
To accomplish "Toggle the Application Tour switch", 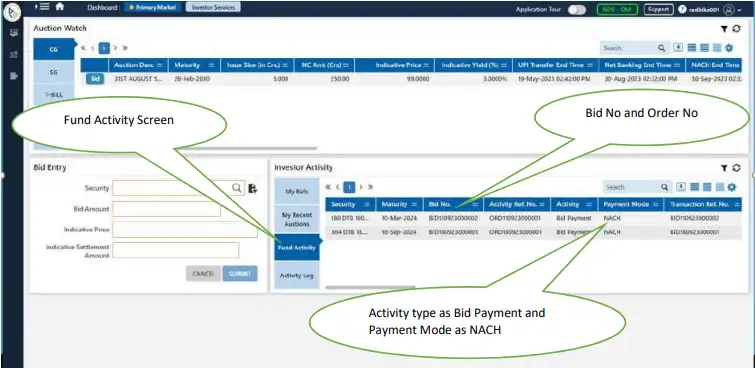I will point(577,10).
